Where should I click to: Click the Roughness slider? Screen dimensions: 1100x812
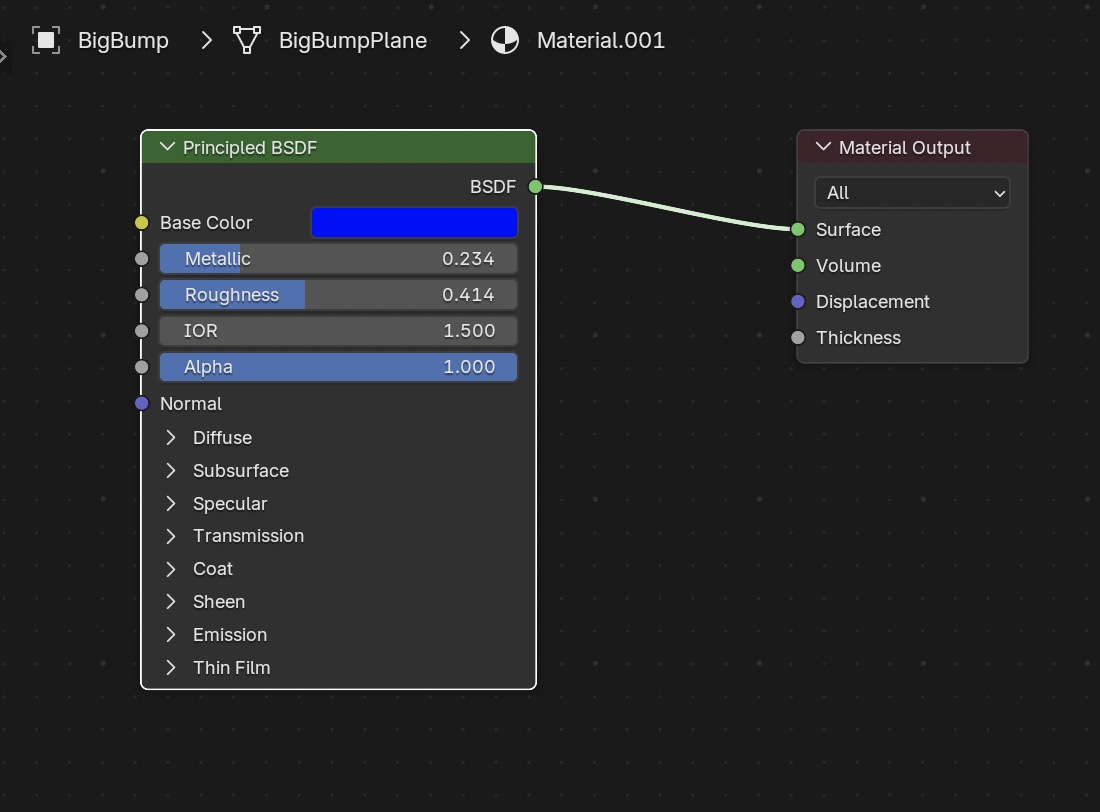339,295
